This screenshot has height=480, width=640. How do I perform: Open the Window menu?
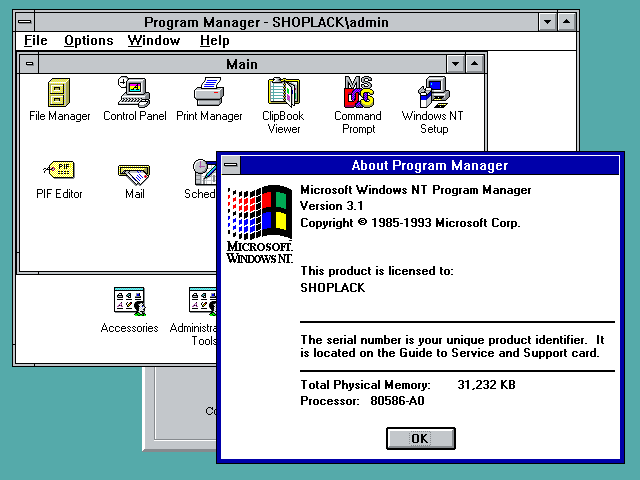click(x=153, y=40)
